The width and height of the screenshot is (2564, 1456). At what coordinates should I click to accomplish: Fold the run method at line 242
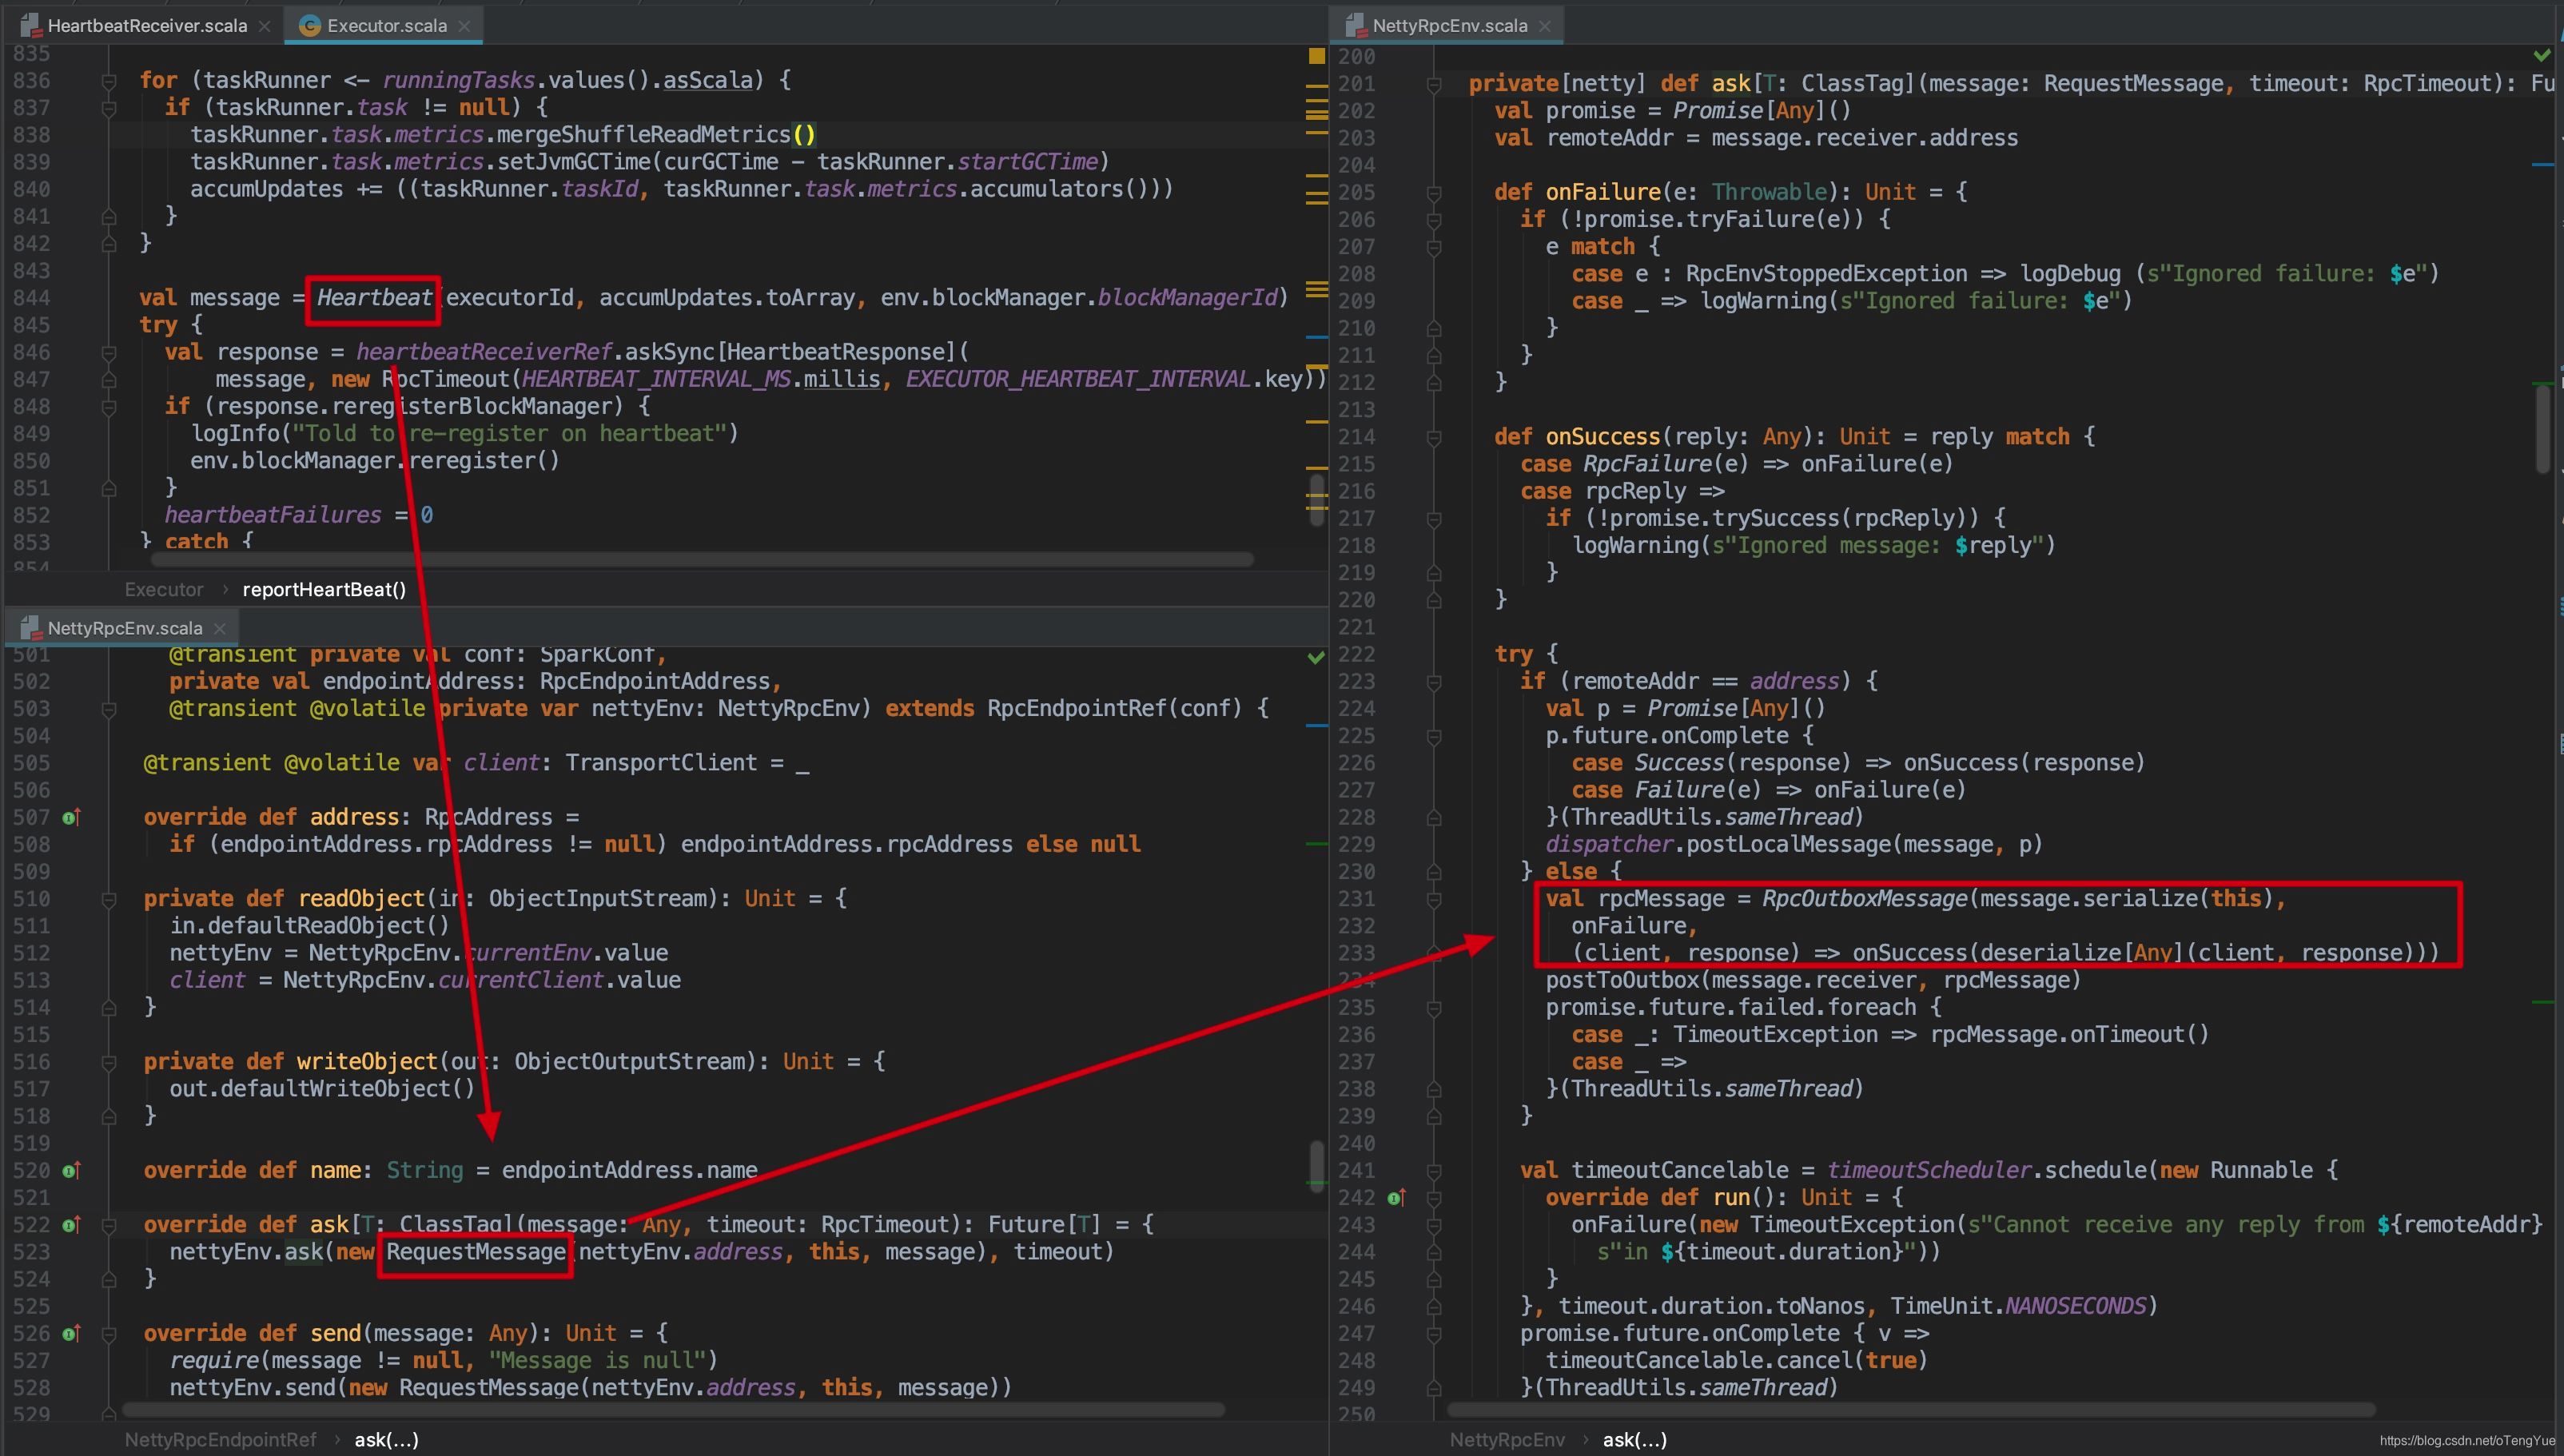[1434, 1198]
